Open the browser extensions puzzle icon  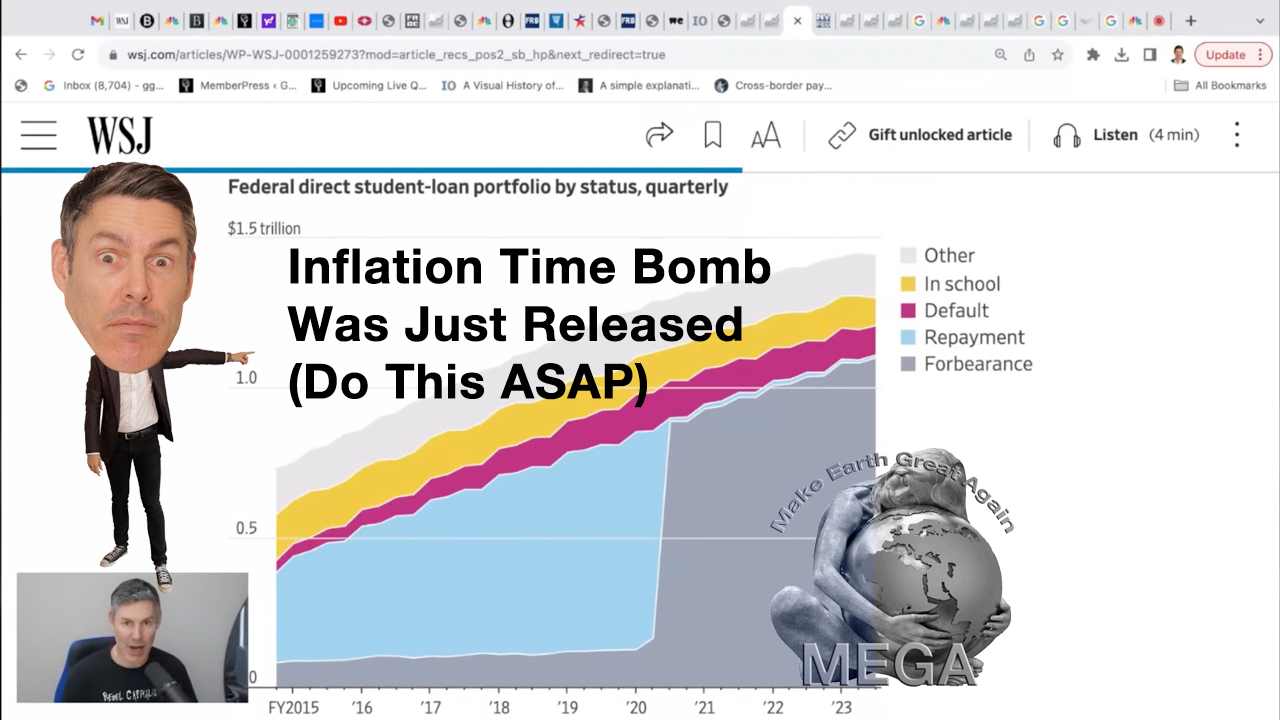tap(1093, 55)
